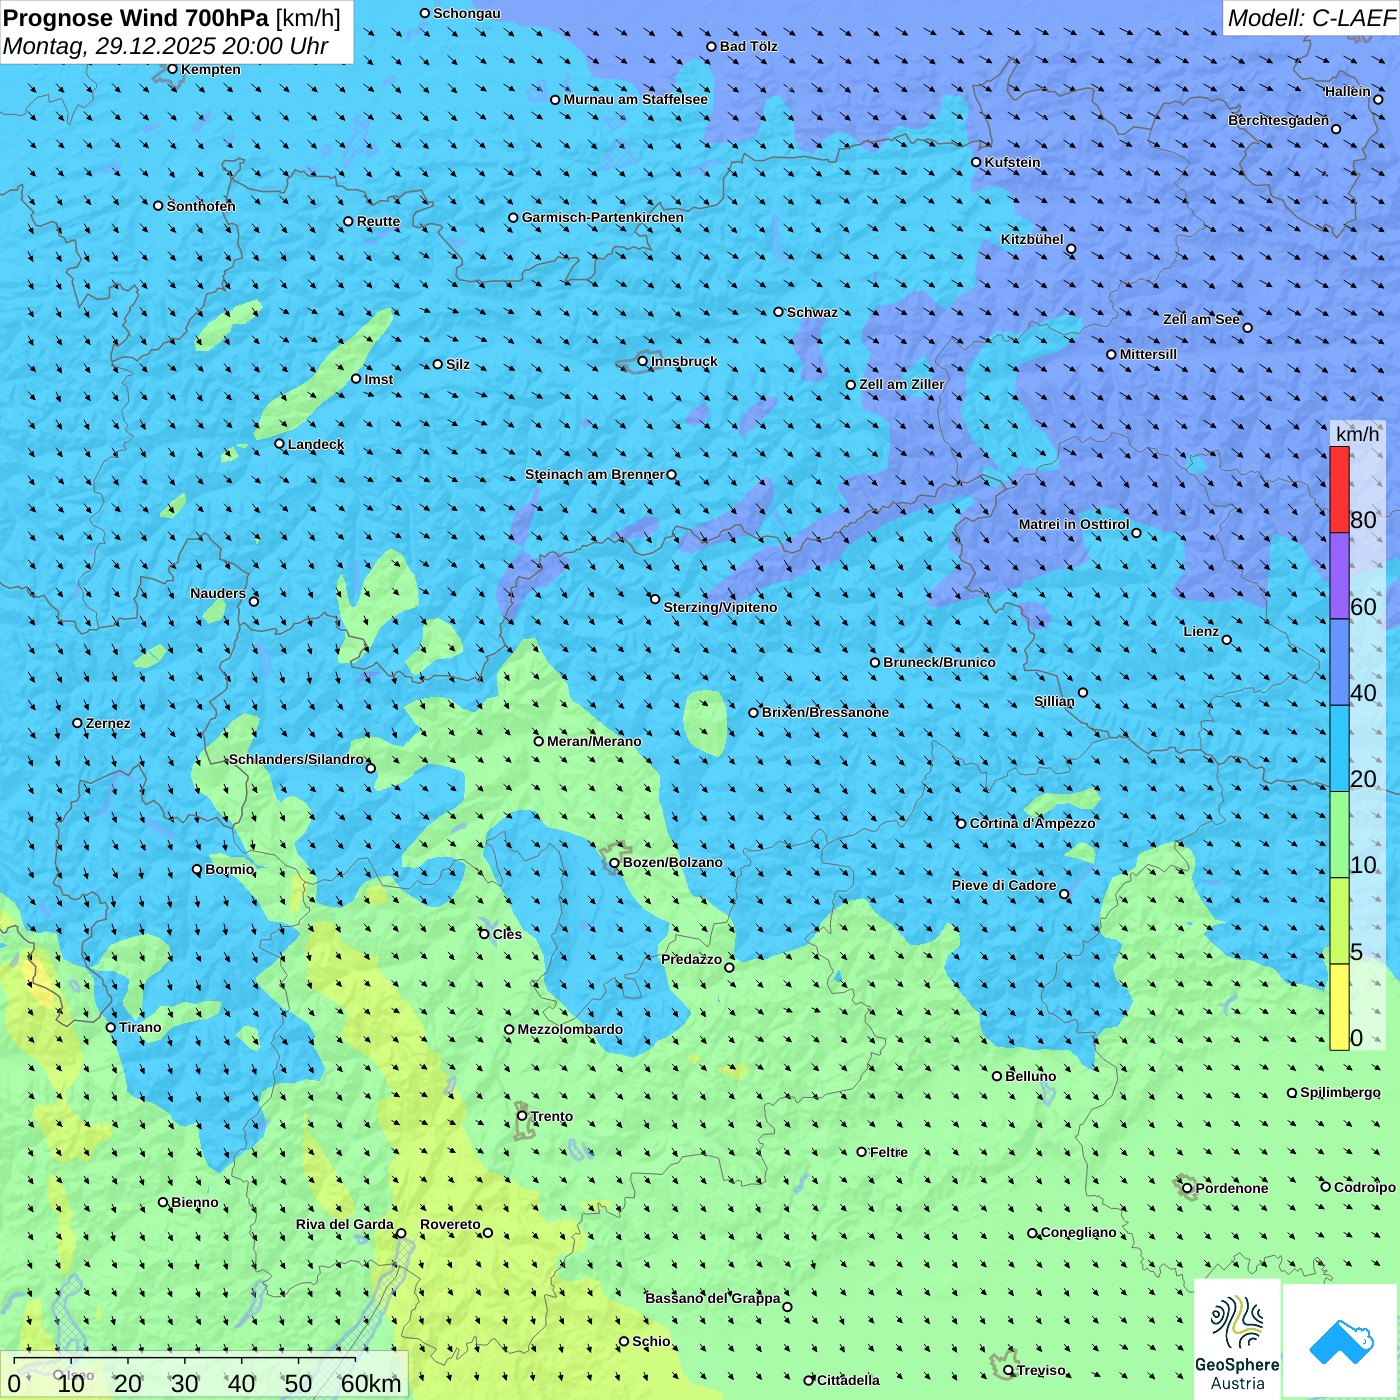
Task: Click the Bormio label
Action: point(230,869)
